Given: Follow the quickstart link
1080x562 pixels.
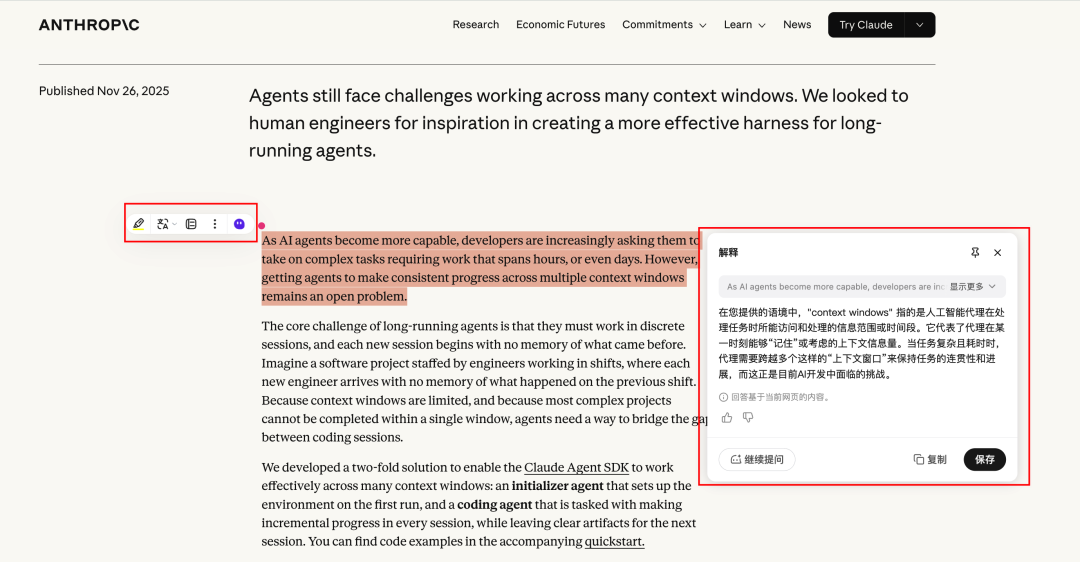Looking at the screenshot, I should 614,542.
